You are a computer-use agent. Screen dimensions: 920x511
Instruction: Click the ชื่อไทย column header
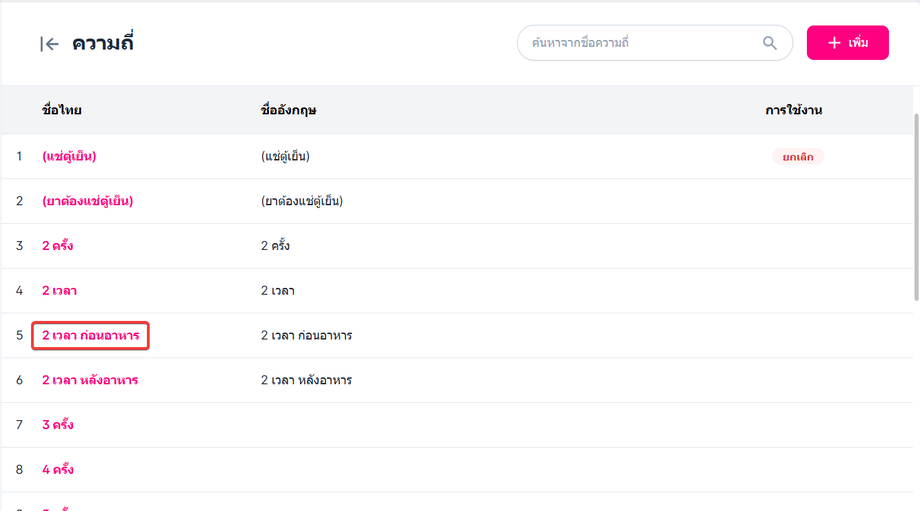pos(62,110)
